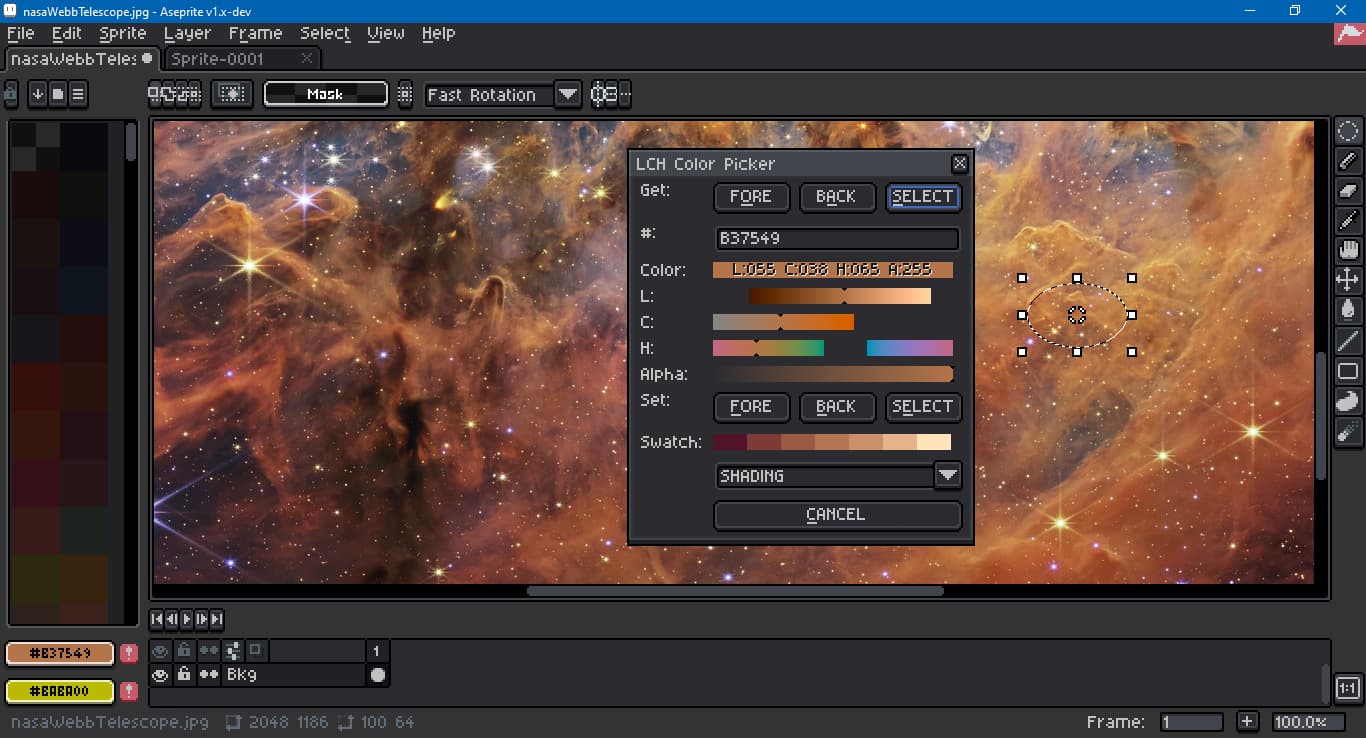Image resolution: width=1366 pixels, height=738 pixels.
Task: Open the Help menu
Action: [x=438, y=33]
